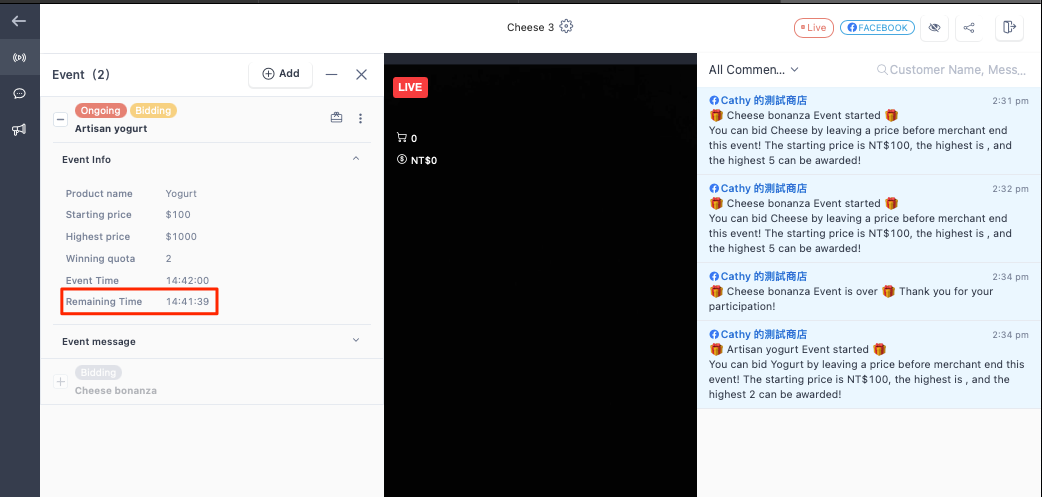Click the Add event button
Screen dimensions: 1042x497
coord(280,74)
